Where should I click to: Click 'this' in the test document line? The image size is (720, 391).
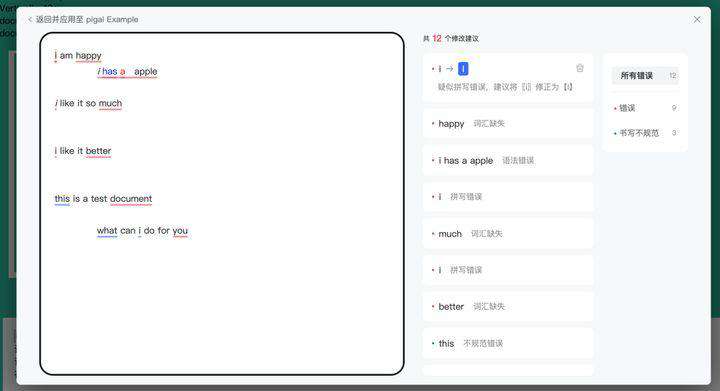pos(62,199)
